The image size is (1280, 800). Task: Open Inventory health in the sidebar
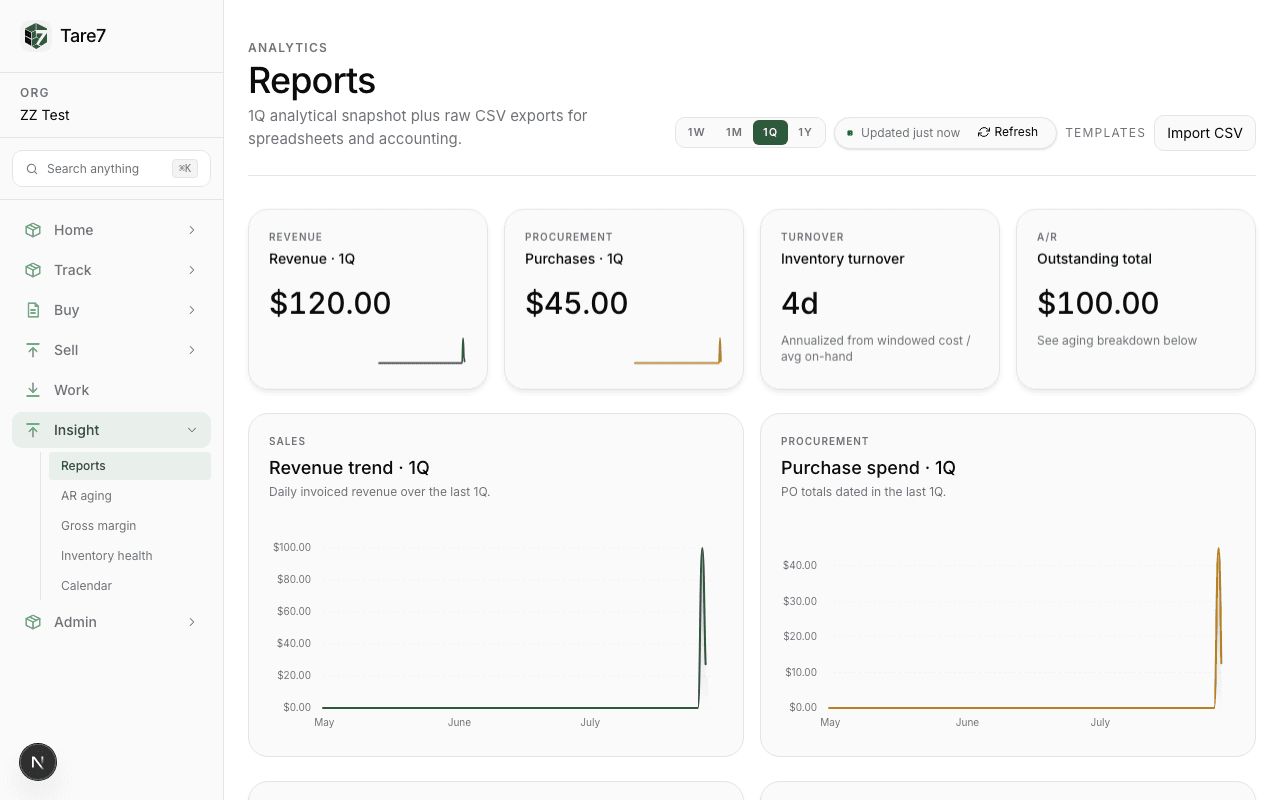coord(130,556)
